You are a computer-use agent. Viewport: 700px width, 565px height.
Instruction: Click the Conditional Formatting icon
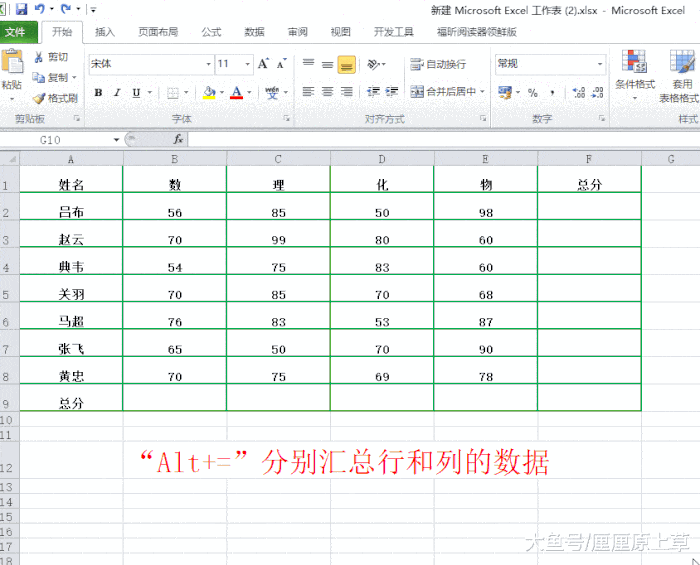pos(634,74)
